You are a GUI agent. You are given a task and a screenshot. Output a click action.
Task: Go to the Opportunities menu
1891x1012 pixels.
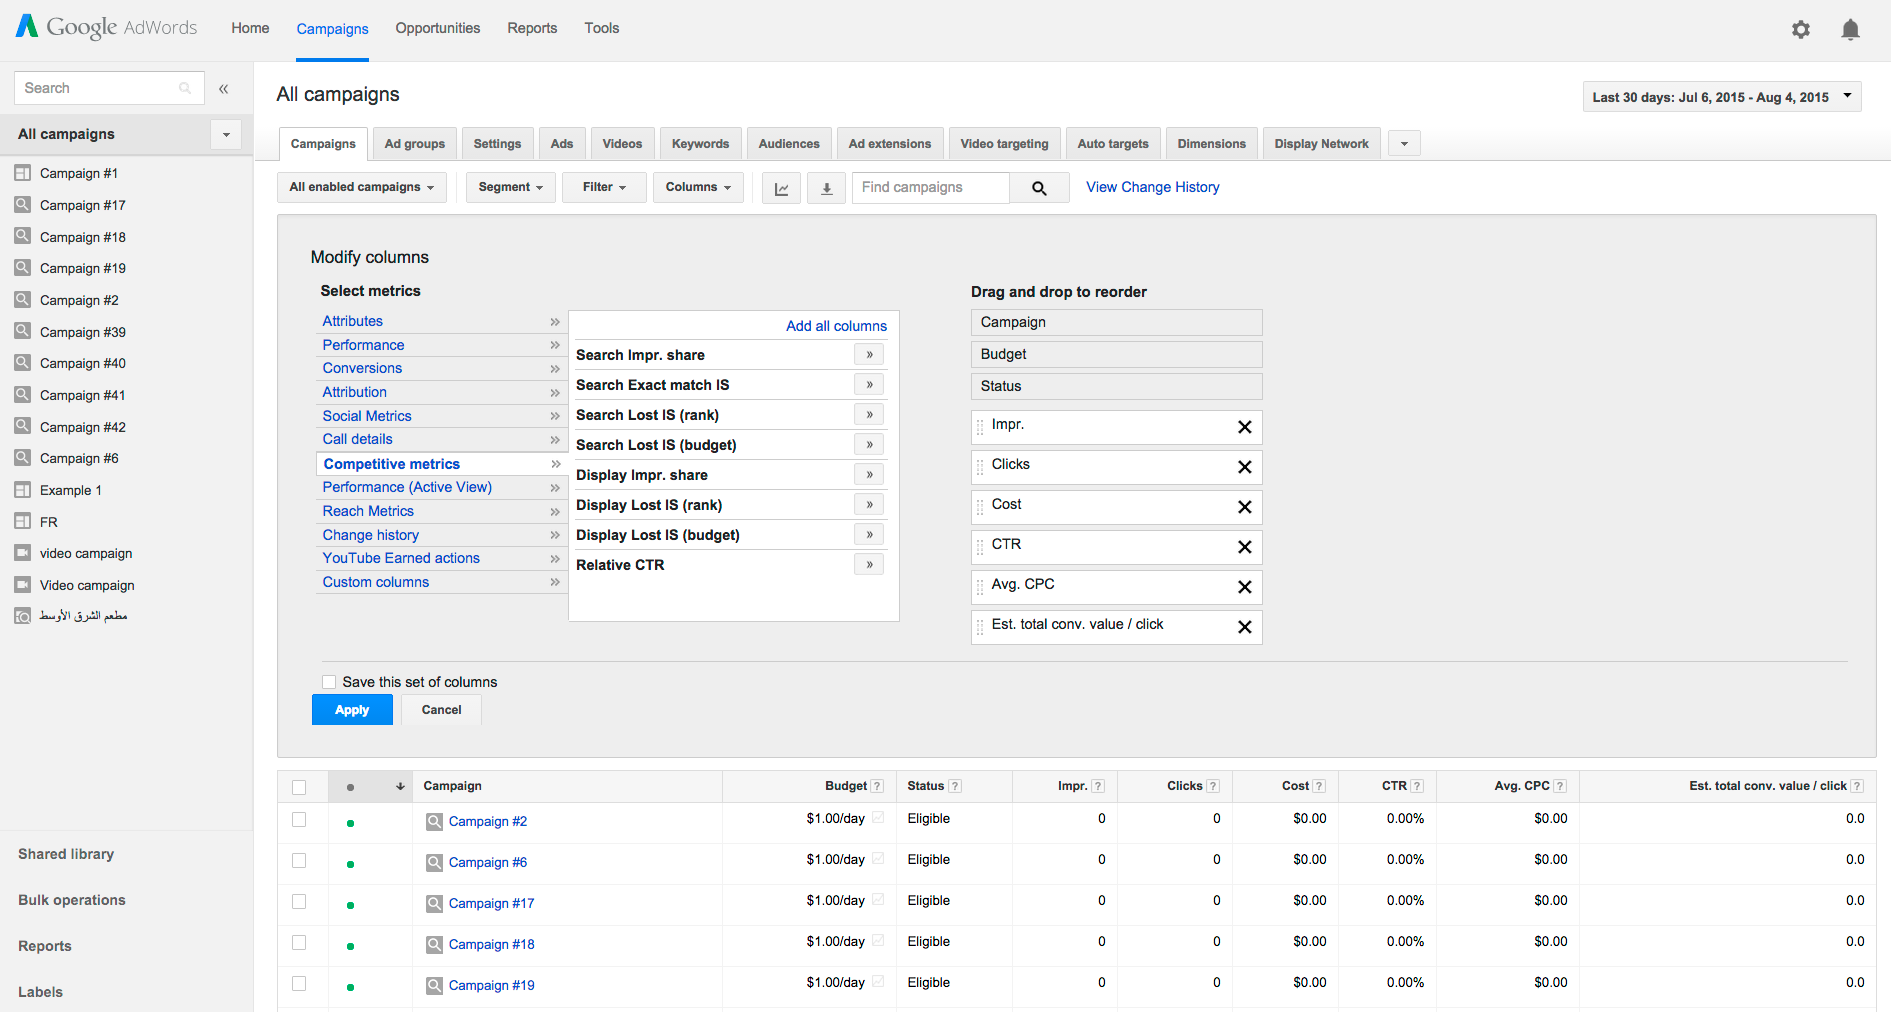[437, 28]
